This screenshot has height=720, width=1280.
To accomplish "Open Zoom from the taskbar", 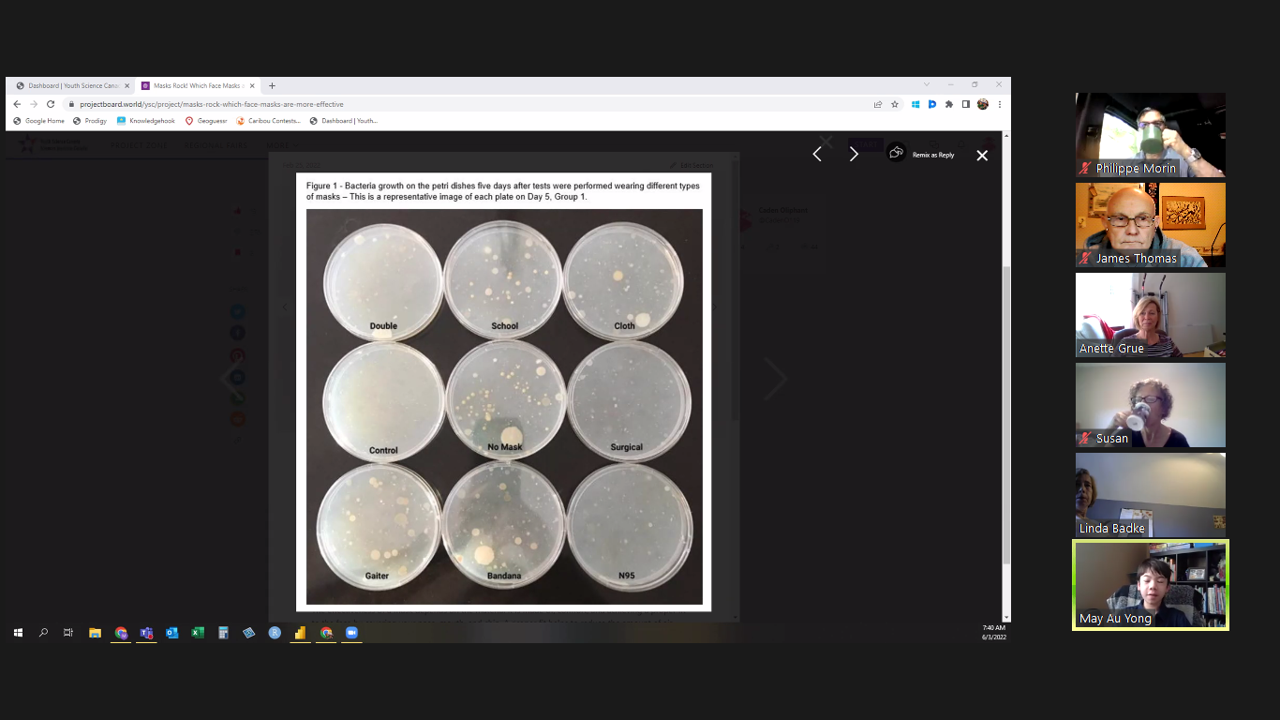I will click(352, 633).
